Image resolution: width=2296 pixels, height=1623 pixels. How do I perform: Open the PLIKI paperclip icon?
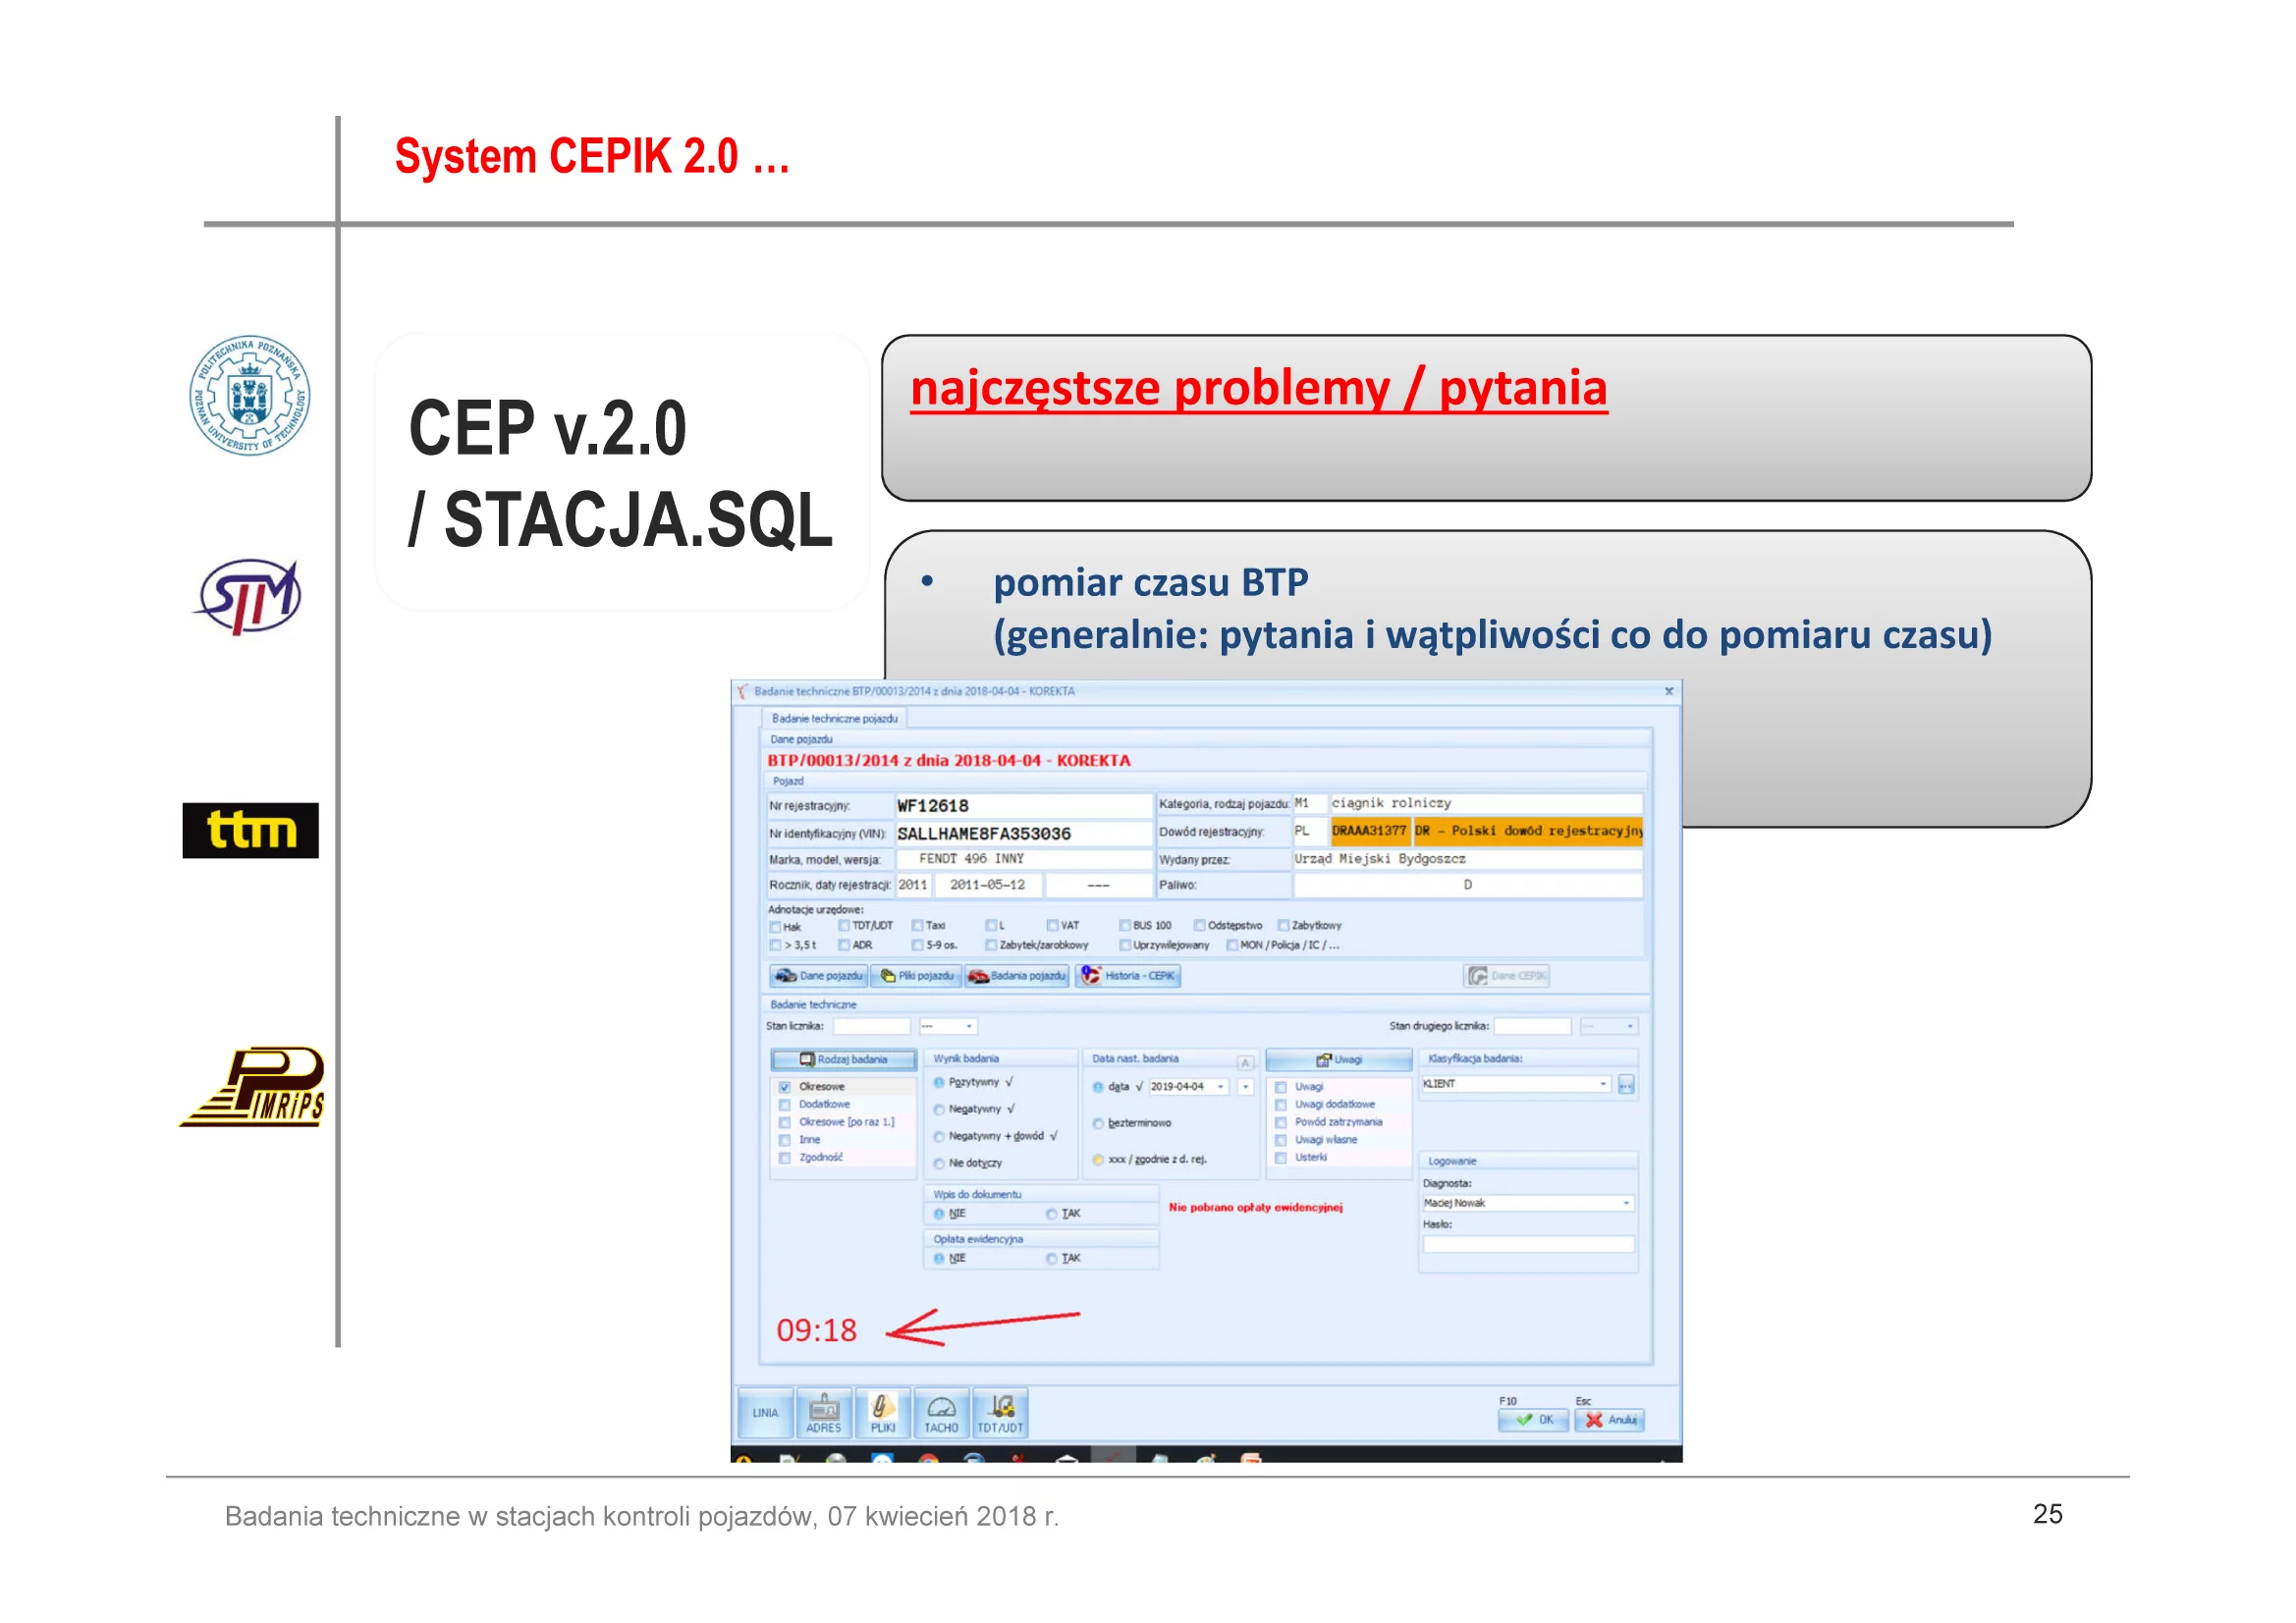click(x=882, y=1412)
